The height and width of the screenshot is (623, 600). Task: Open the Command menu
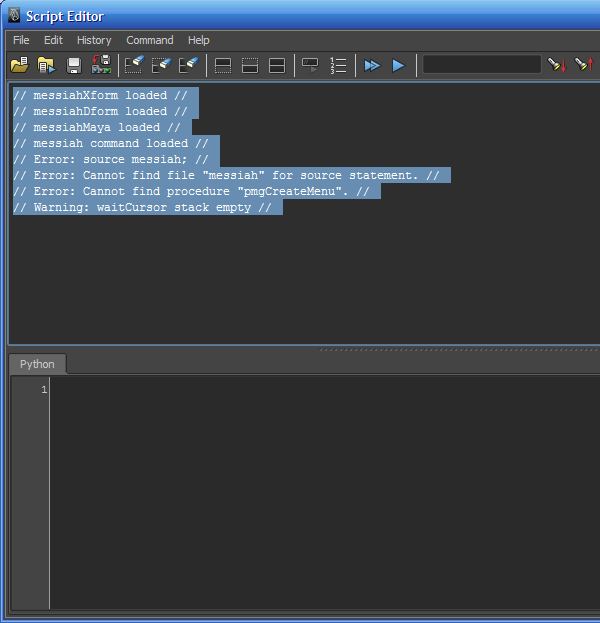click(x=150, y=40)
